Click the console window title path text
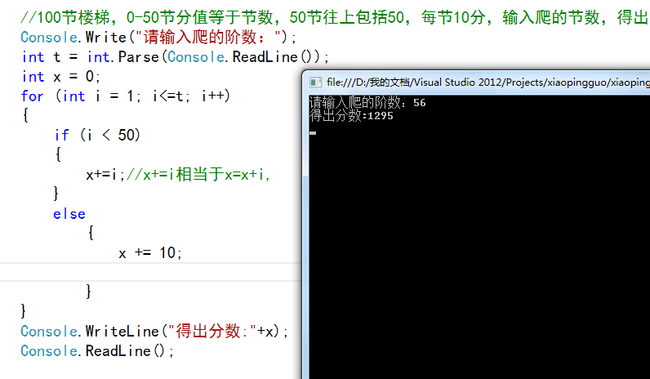650x379 pixels. (x=488, y=83)
